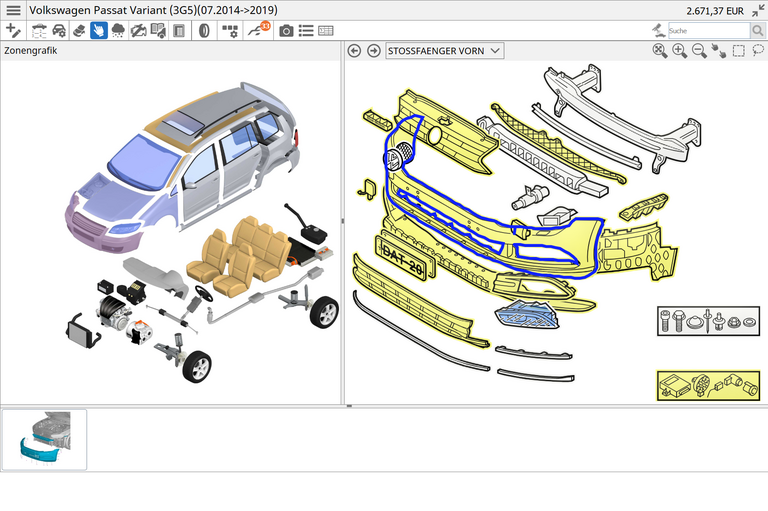Select the dashed rectangle selection tool
The width and height of the screenshot is (768, 511).
pyautogui.click(x=739, y=51)
